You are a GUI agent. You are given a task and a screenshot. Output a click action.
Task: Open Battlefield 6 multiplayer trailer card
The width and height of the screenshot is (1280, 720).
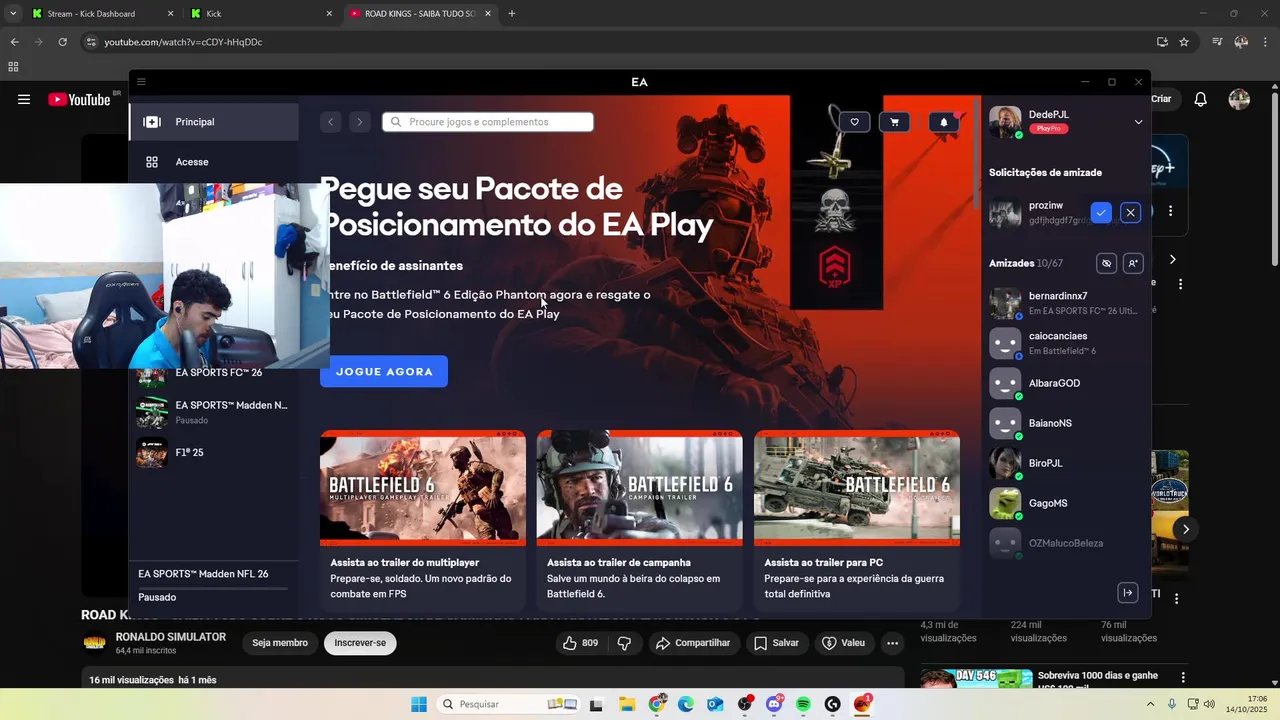[423, 520]
